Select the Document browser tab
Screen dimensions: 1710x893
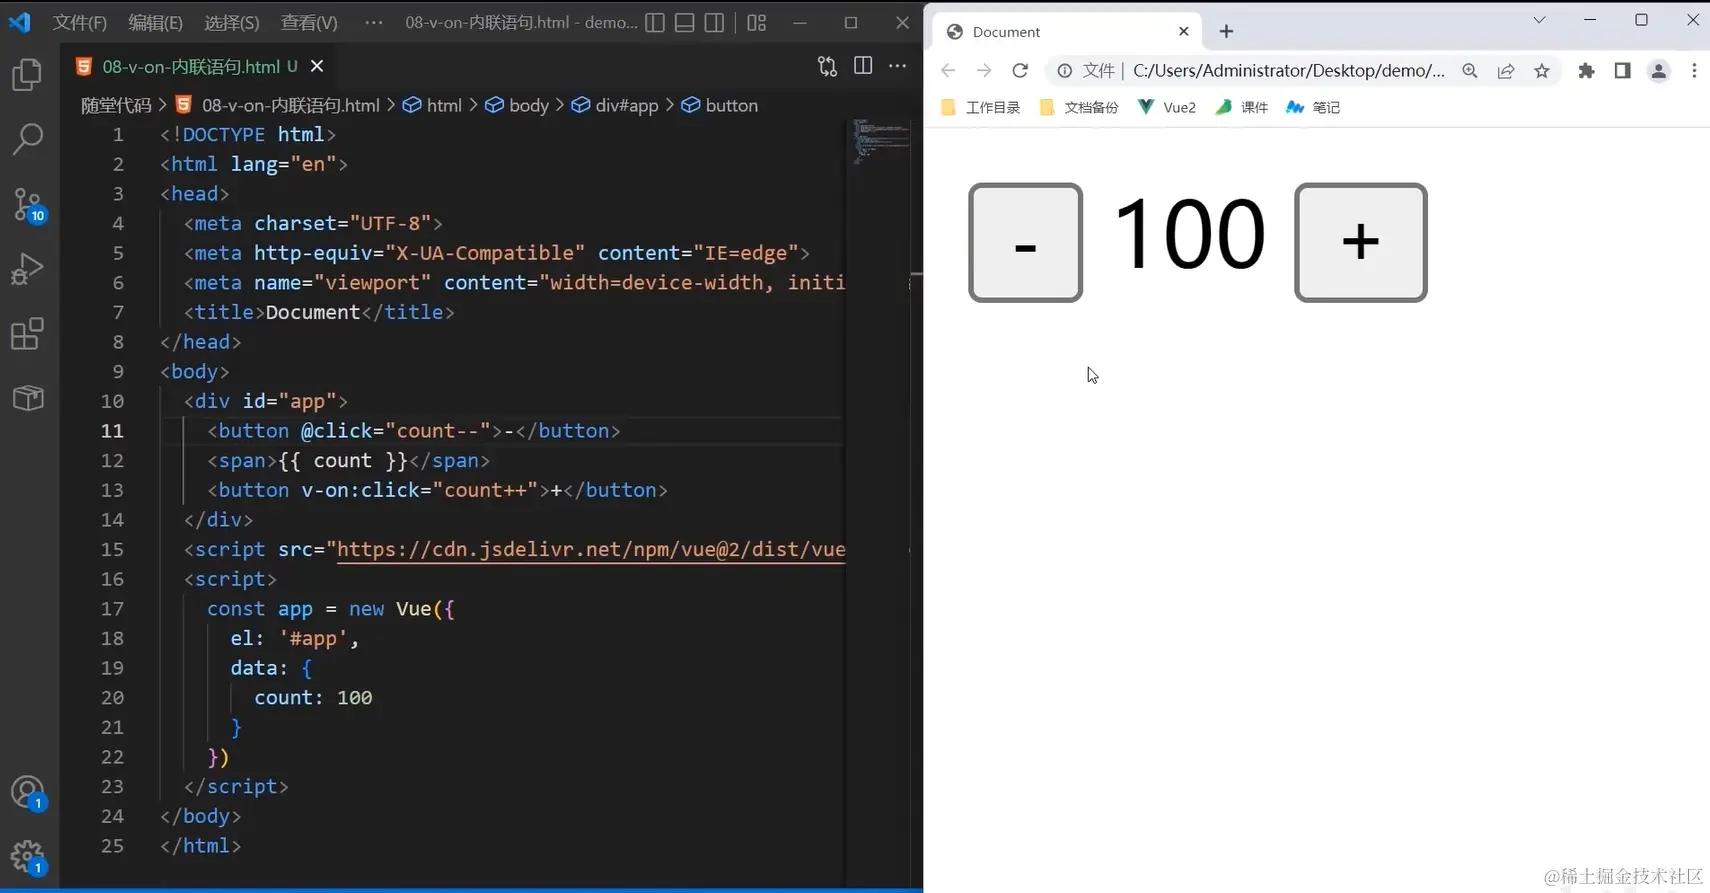[x=1068, y=32]
